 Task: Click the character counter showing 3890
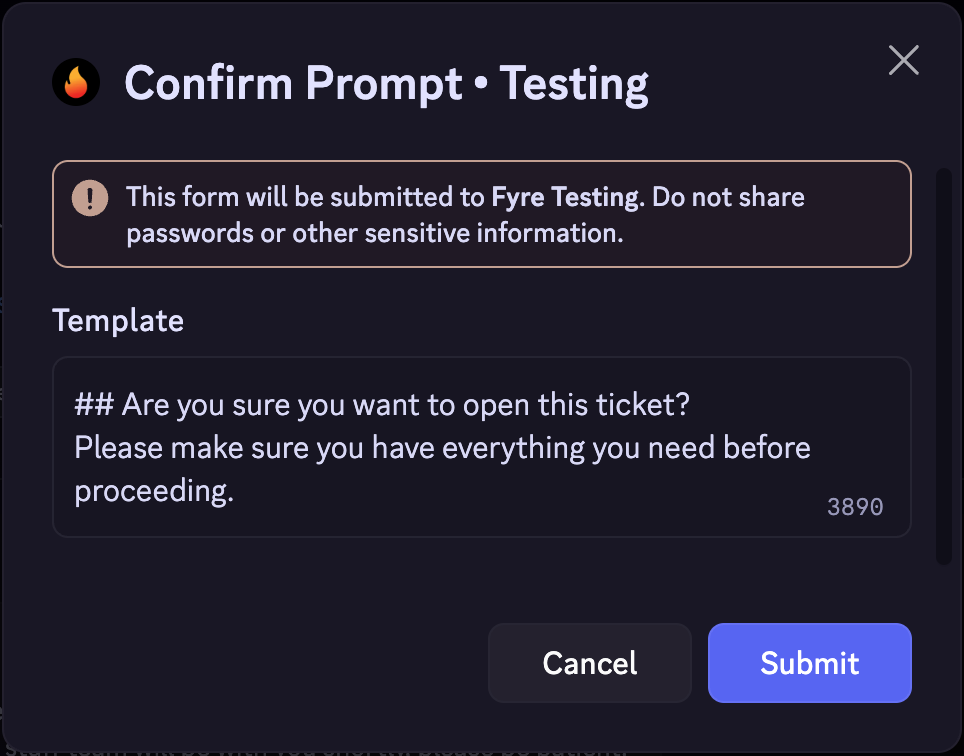tap(855, 507)
